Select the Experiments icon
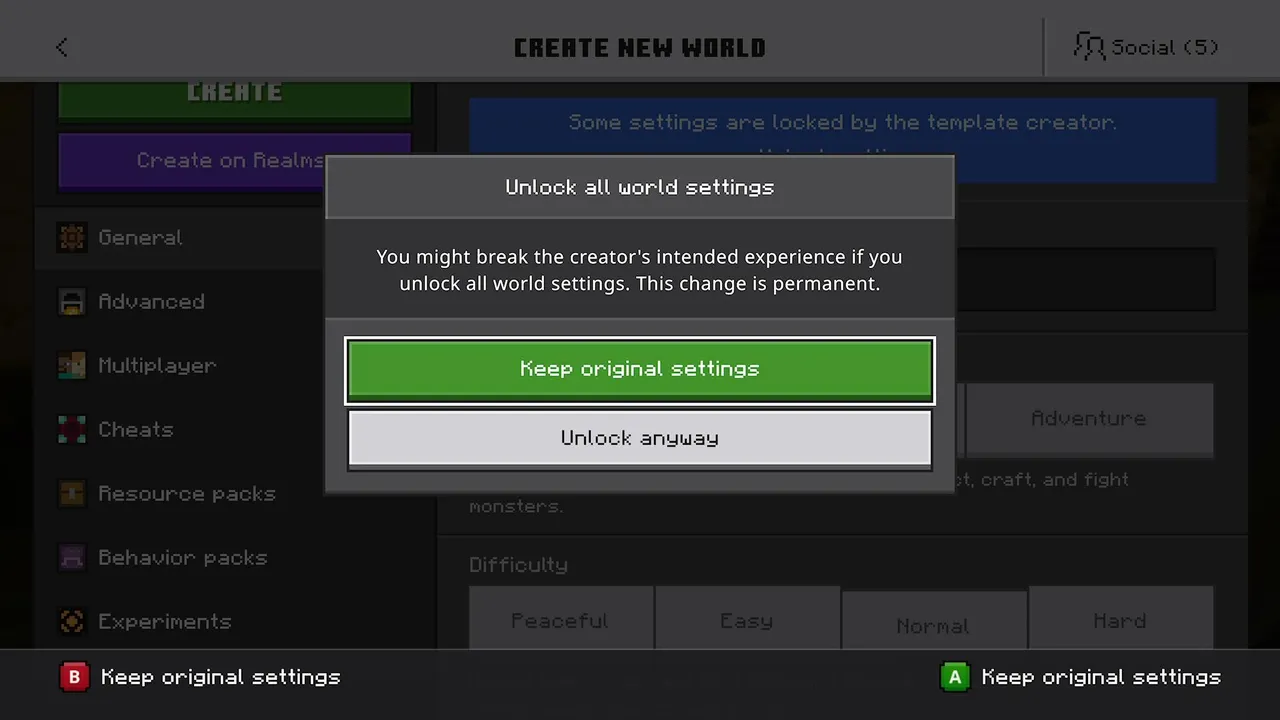The image size is (1280, 720). 72,622
